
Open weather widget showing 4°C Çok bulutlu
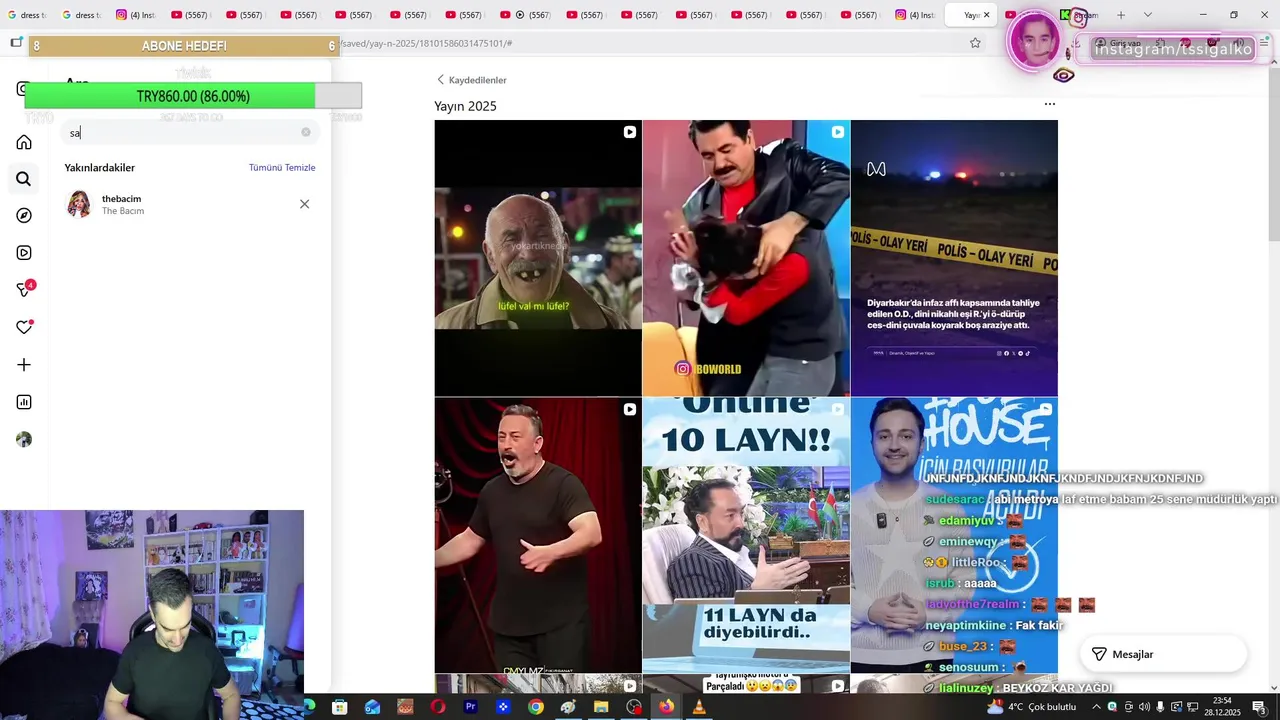click(1031, 707)
